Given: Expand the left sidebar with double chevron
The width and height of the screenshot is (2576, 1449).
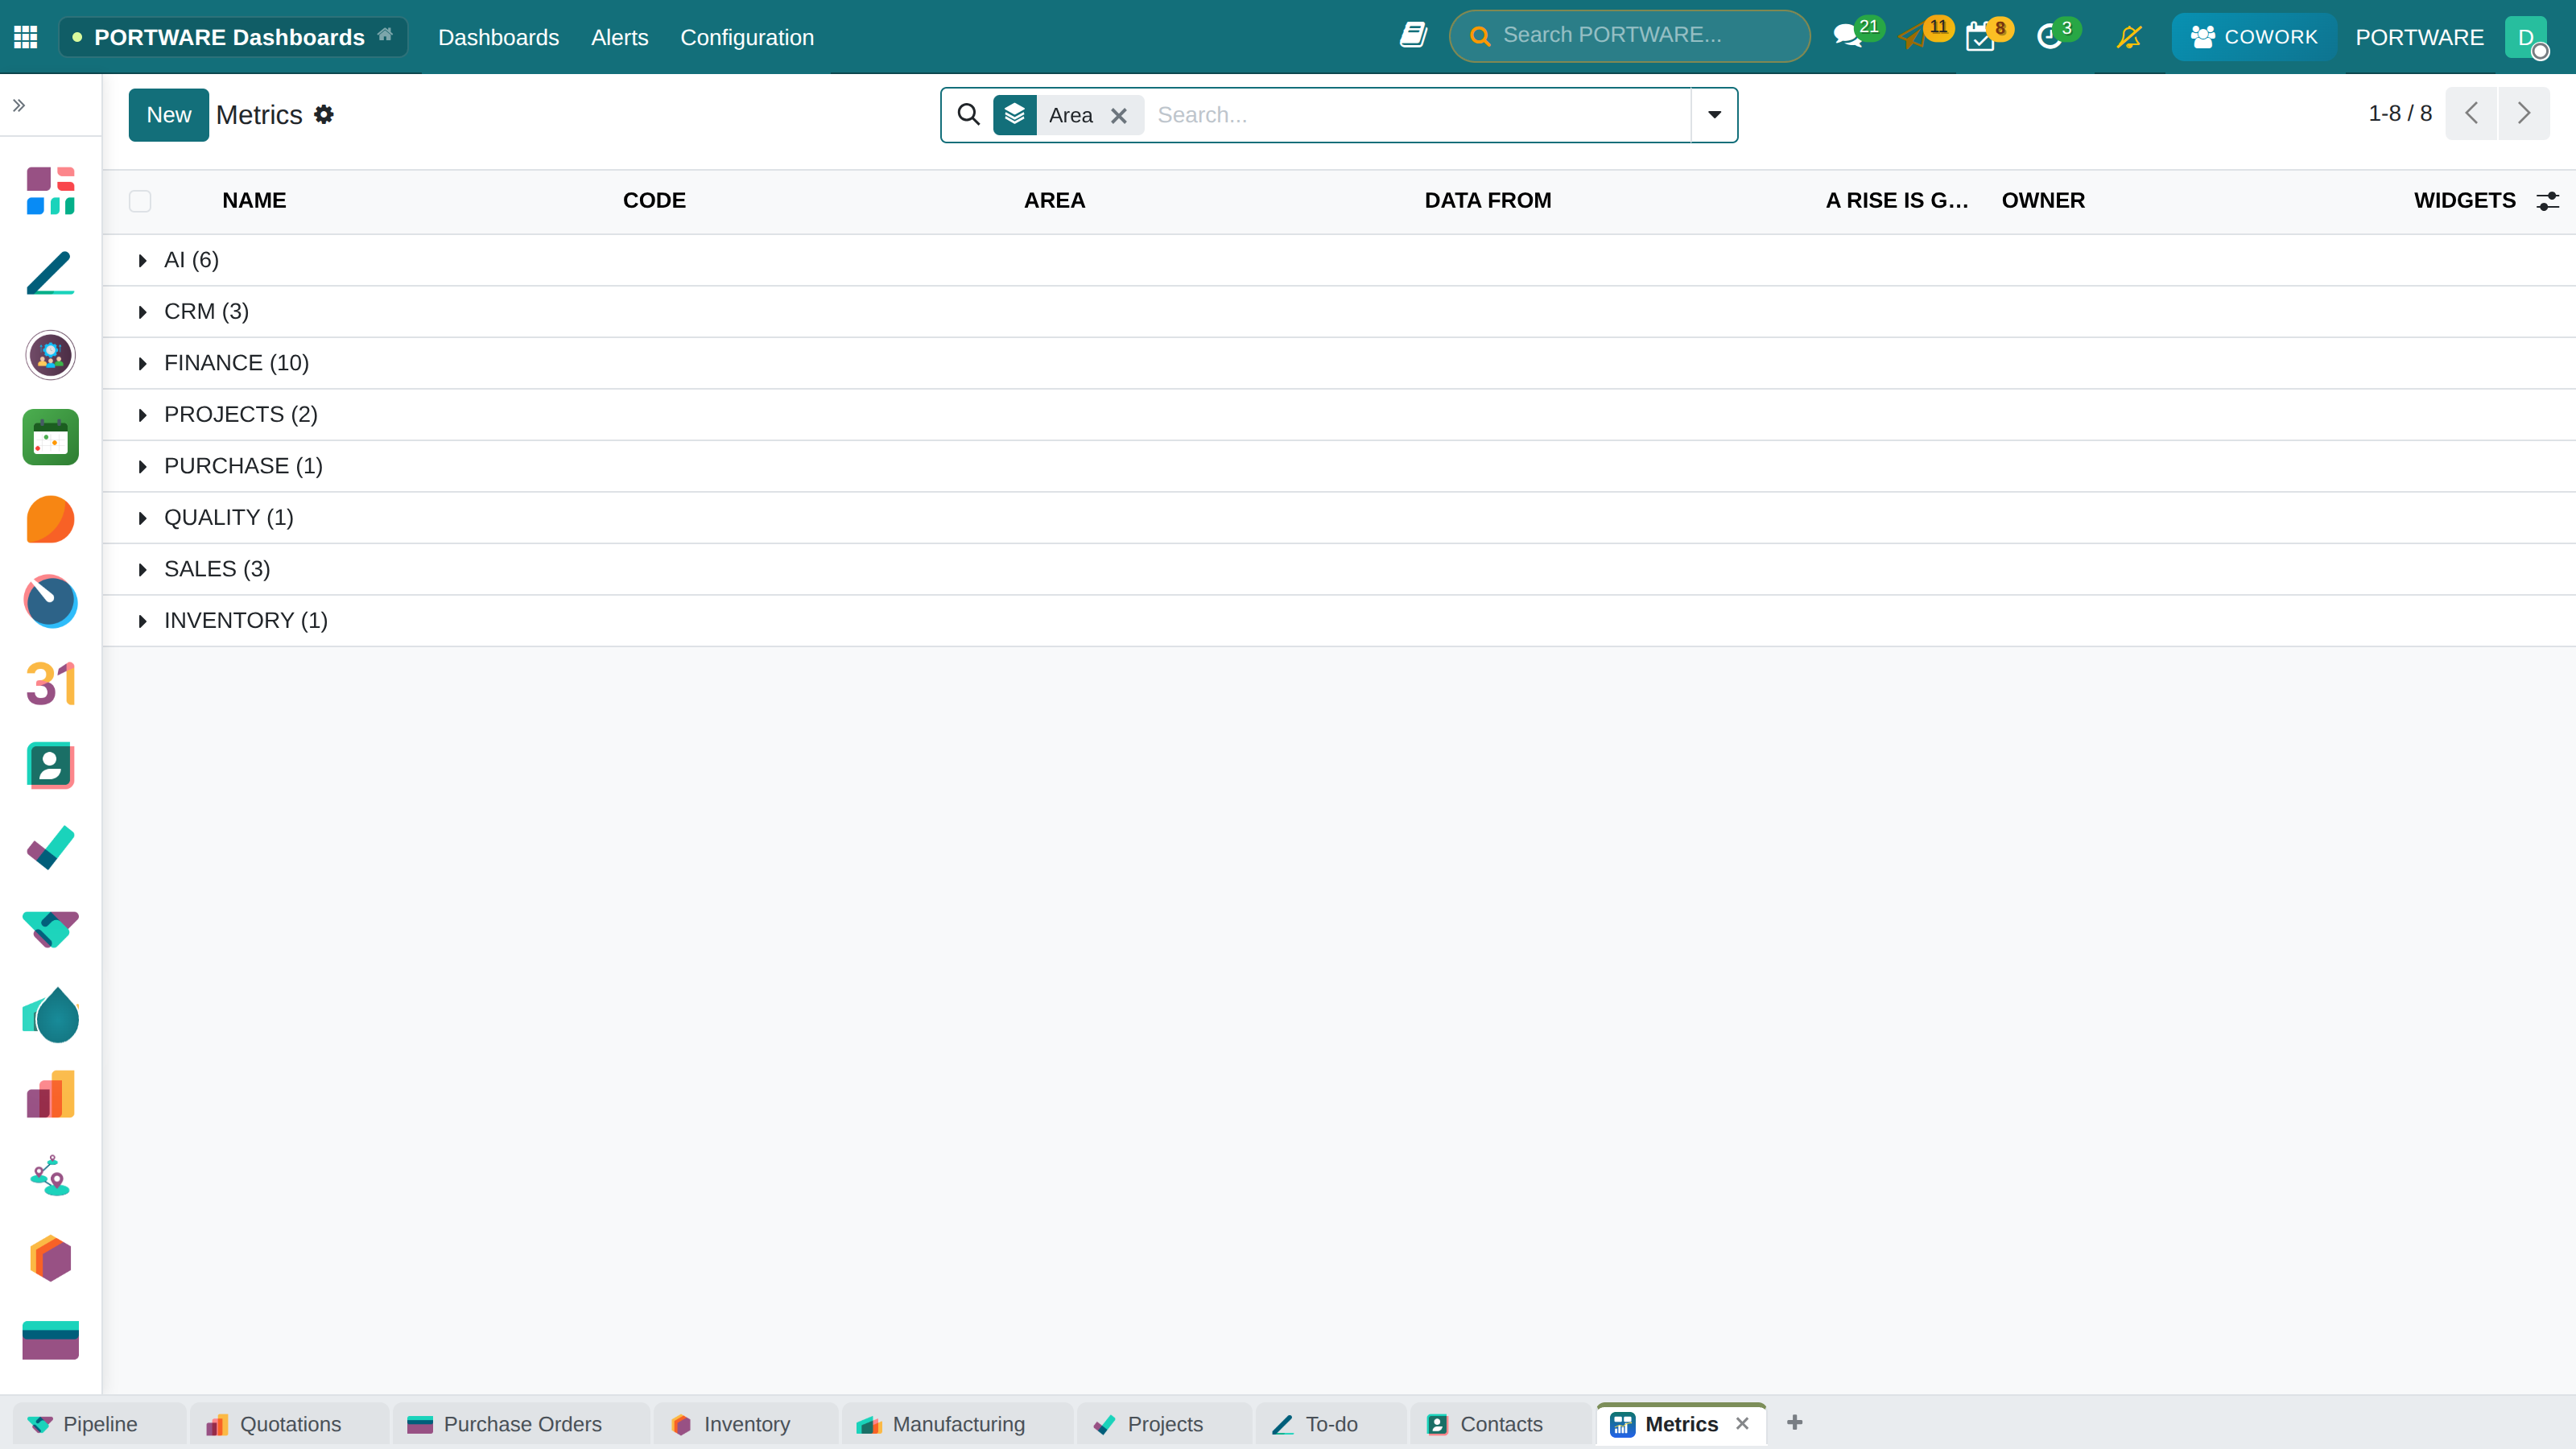Looking at the screenshot, I should 19,105.
